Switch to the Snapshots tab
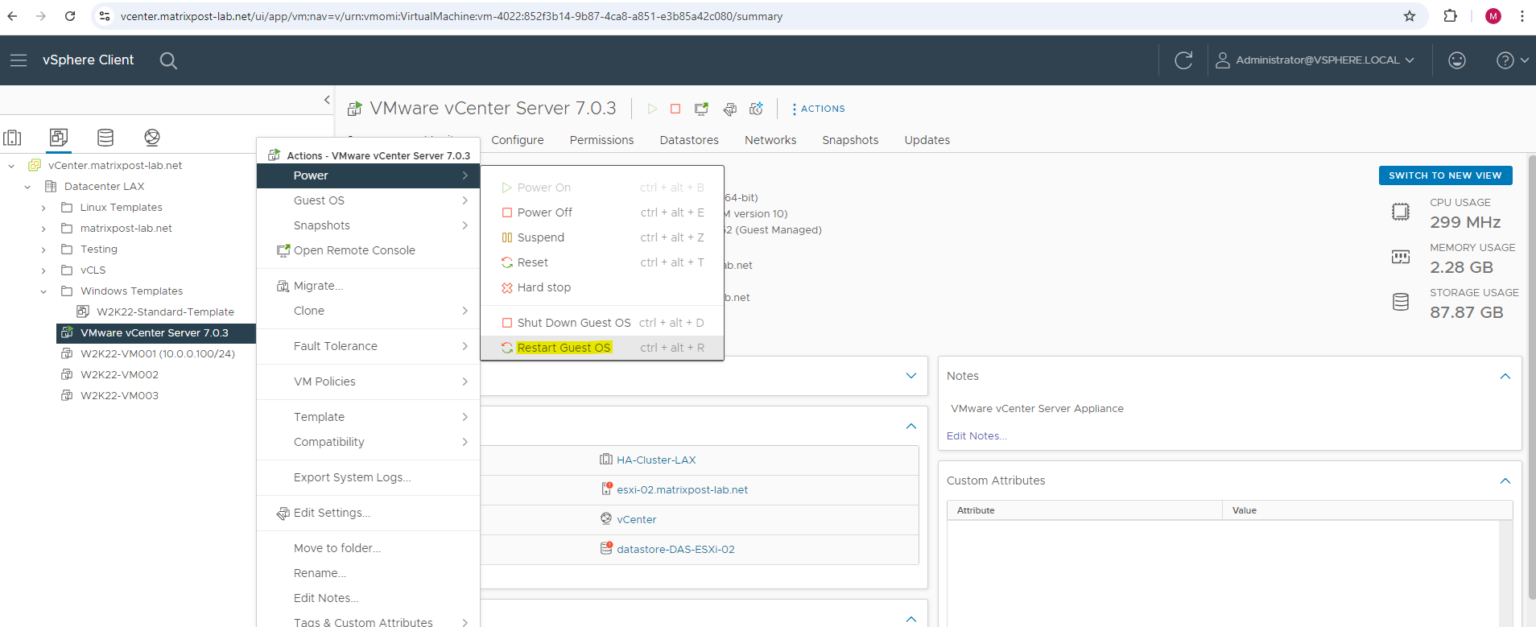The height and width of the screenshot is (627, 1536). pyautogui.click(x=850, y=140)
